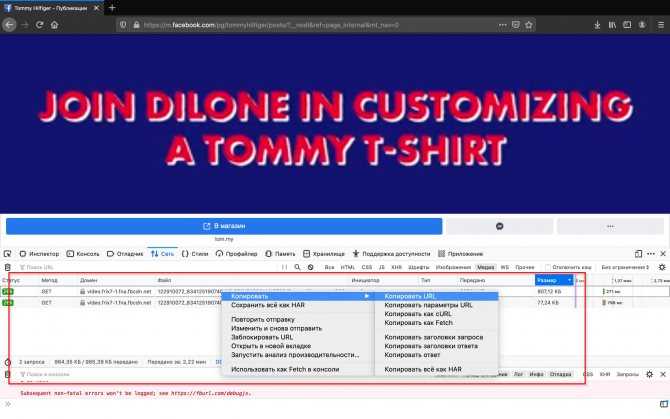Viewport: 670px width, 419px height.
Task: Toggle the Изображения network filter
Action: coord(453,267)
